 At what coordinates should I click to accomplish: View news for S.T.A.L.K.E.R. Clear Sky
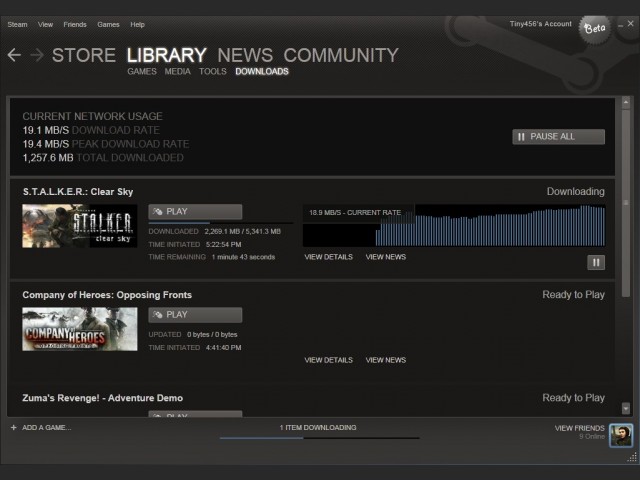pos(386,257)
